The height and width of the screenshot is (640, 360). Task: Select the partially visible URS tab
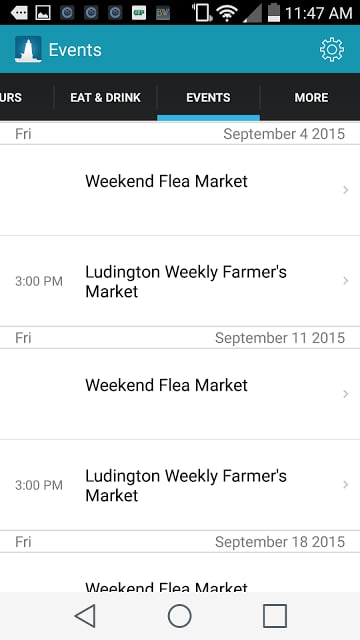[11, 98]
